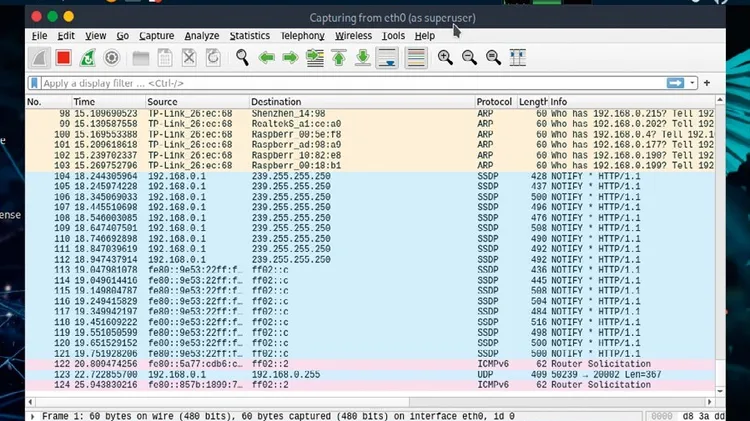
Task: Select packet 104 SSDP NOTIFY row
Action: [x=370, y=176]
